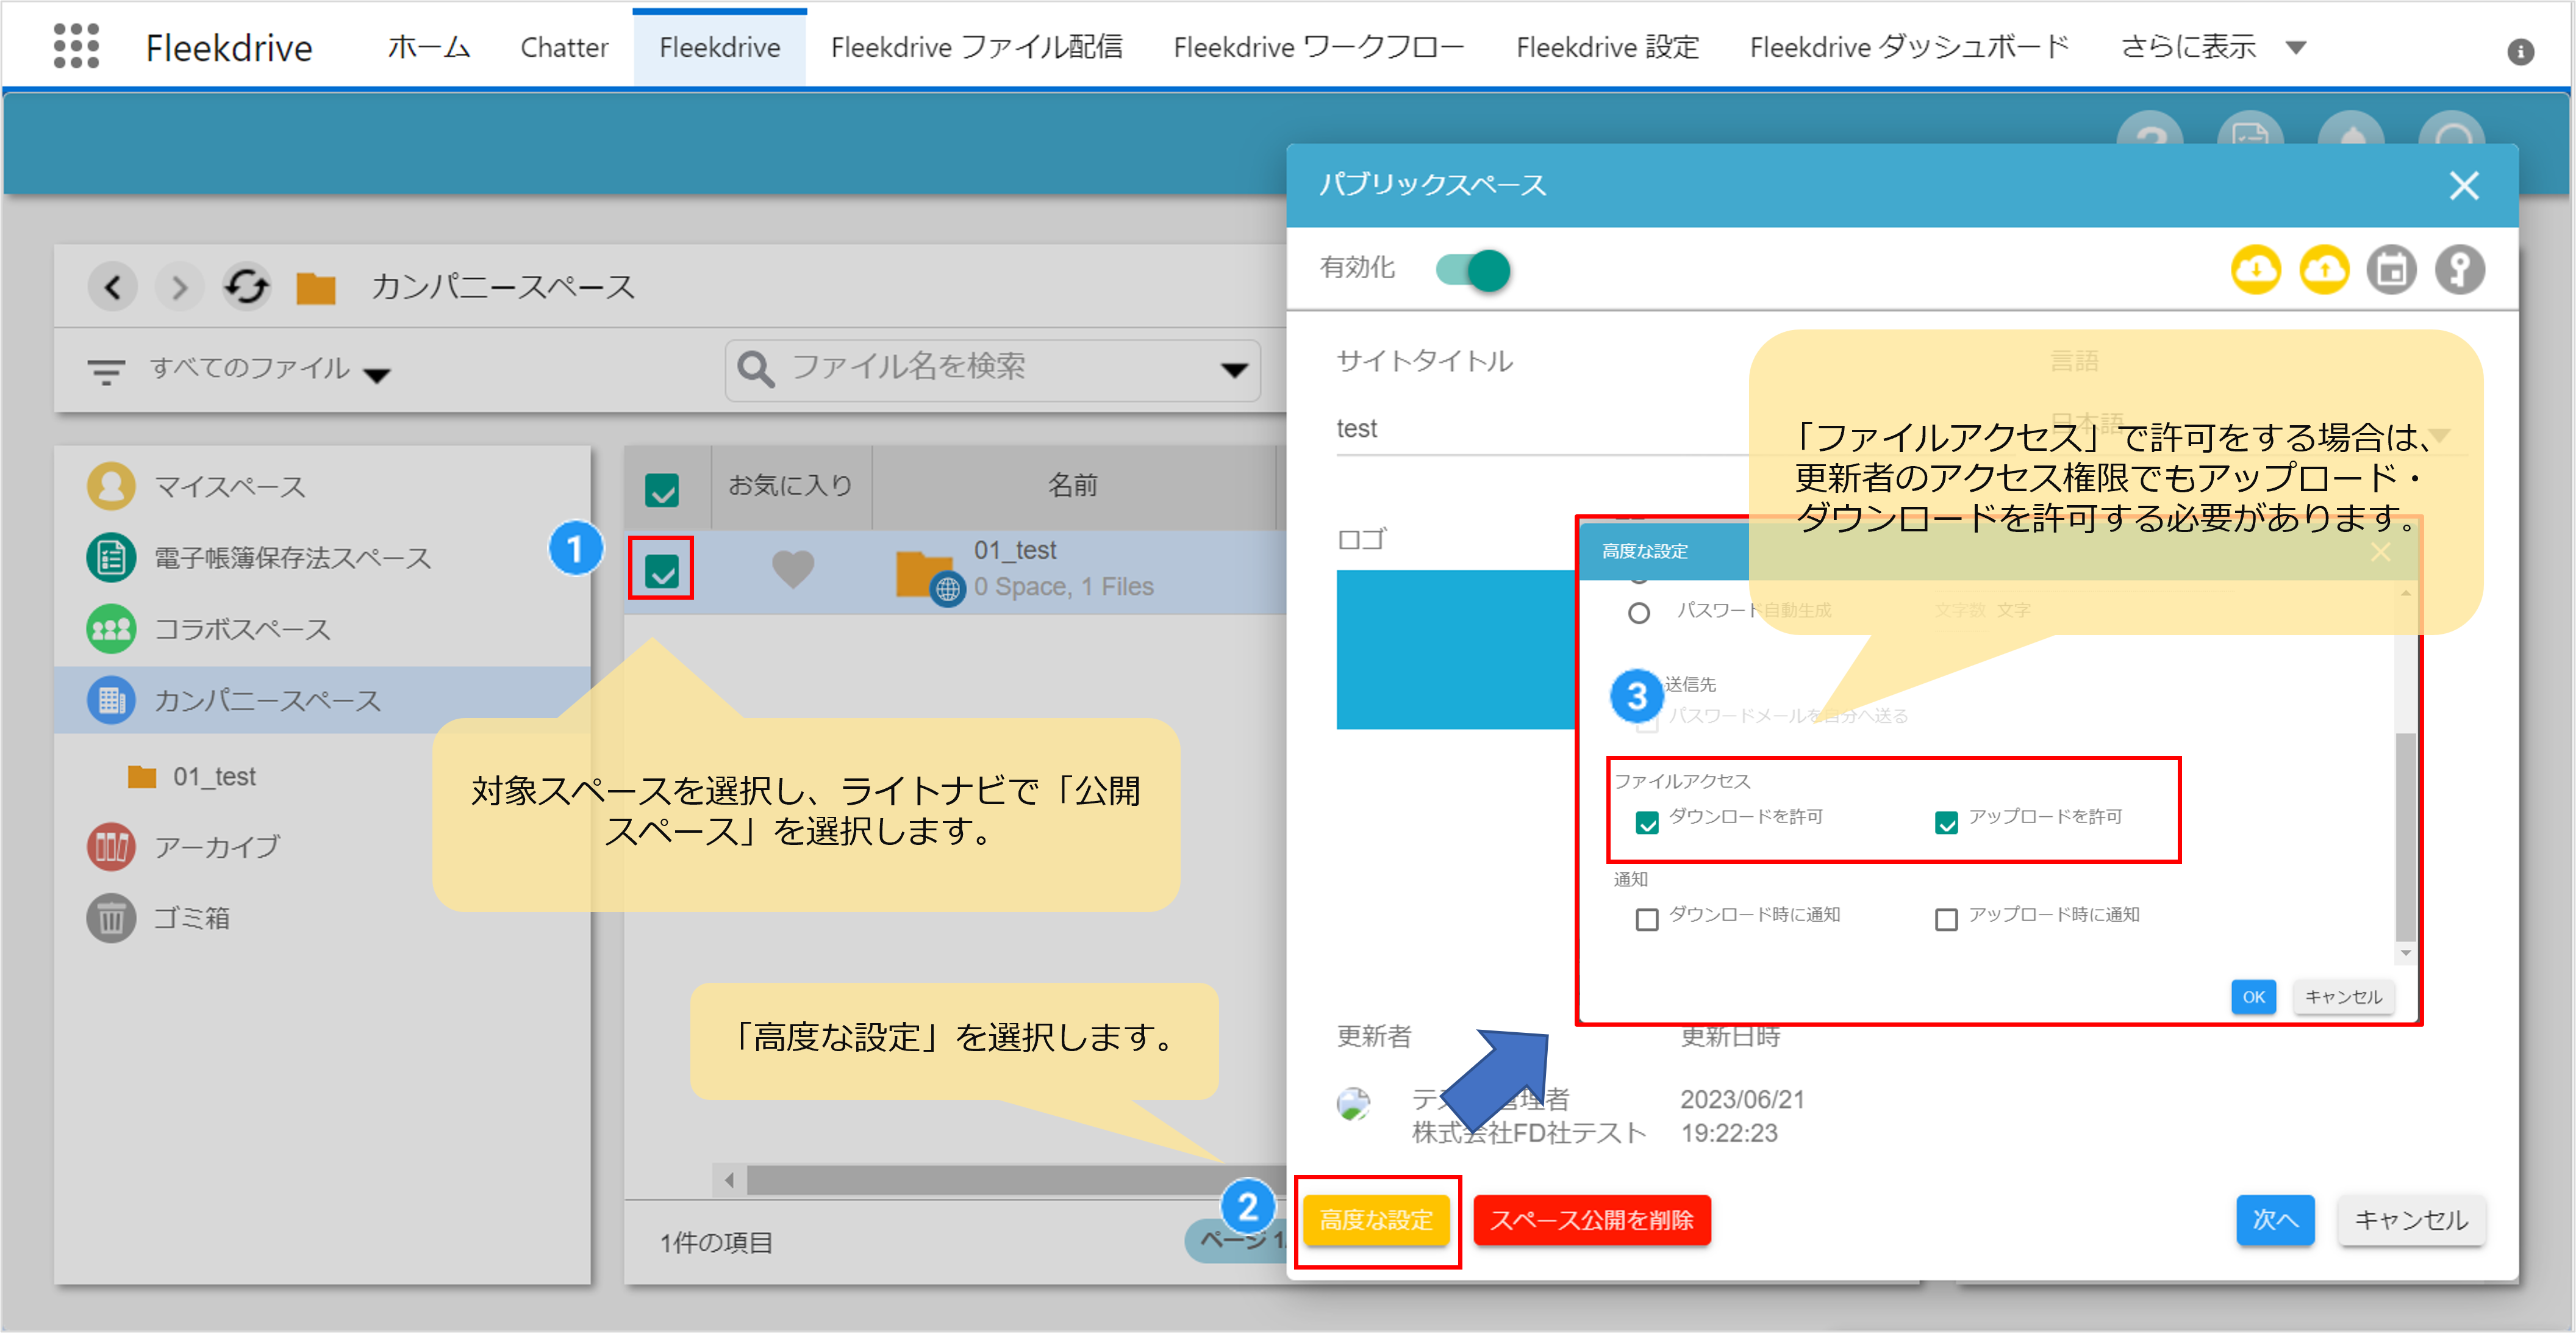Open the search box dropdown arrow
The image size is (2576, 1333).
(x=1234, y=370)
